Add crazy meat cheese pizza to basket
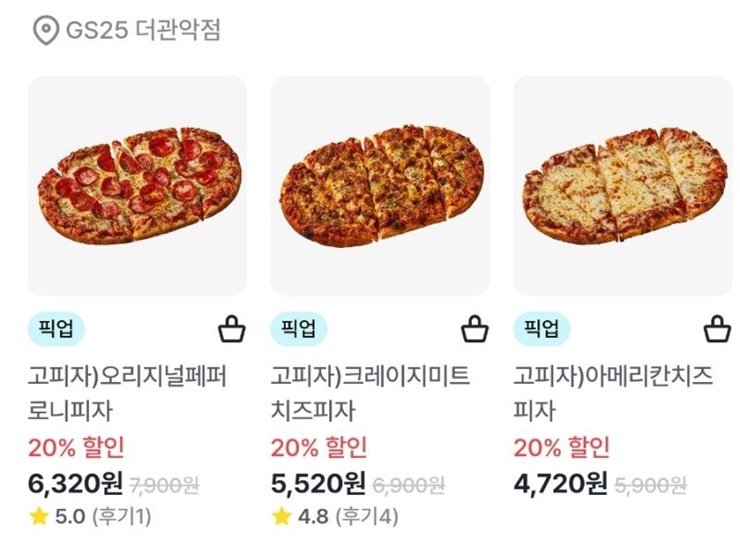 pos(475,329)
